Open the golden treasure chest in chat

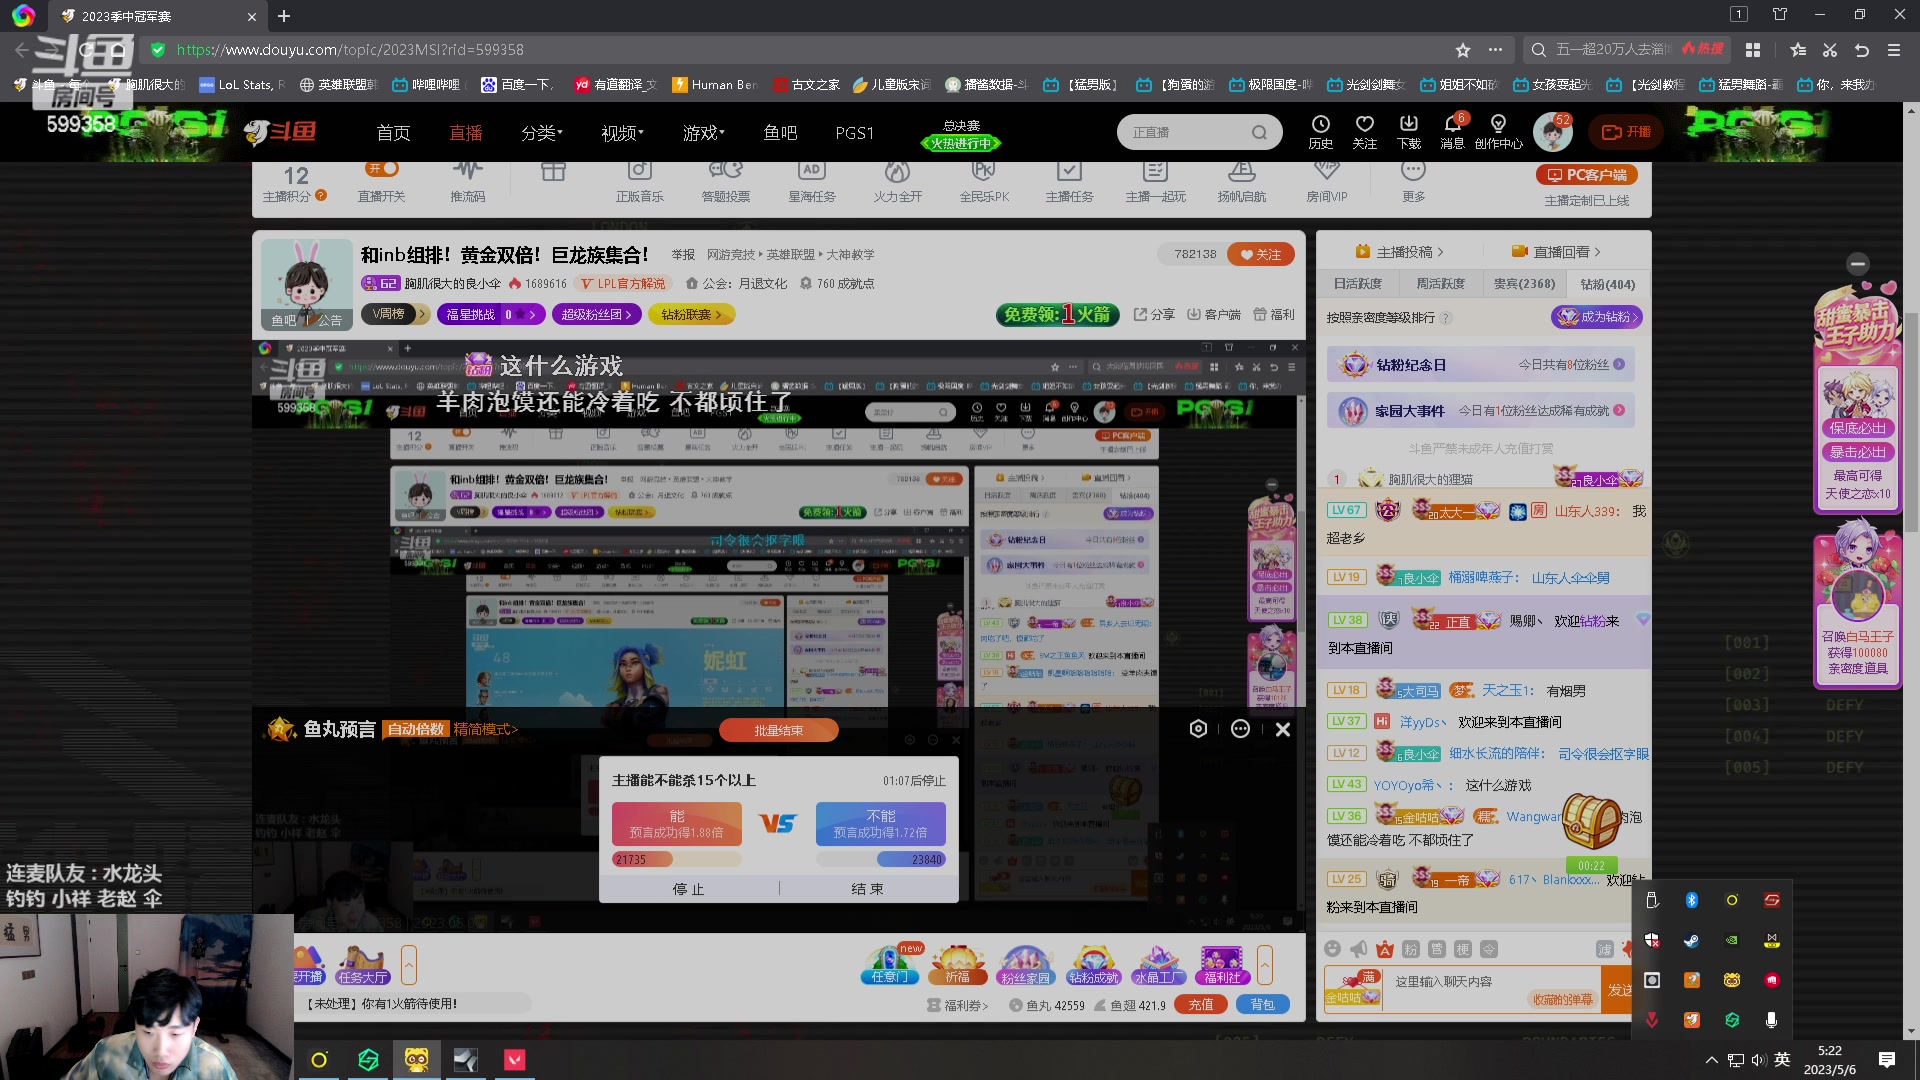(1591, 821)
